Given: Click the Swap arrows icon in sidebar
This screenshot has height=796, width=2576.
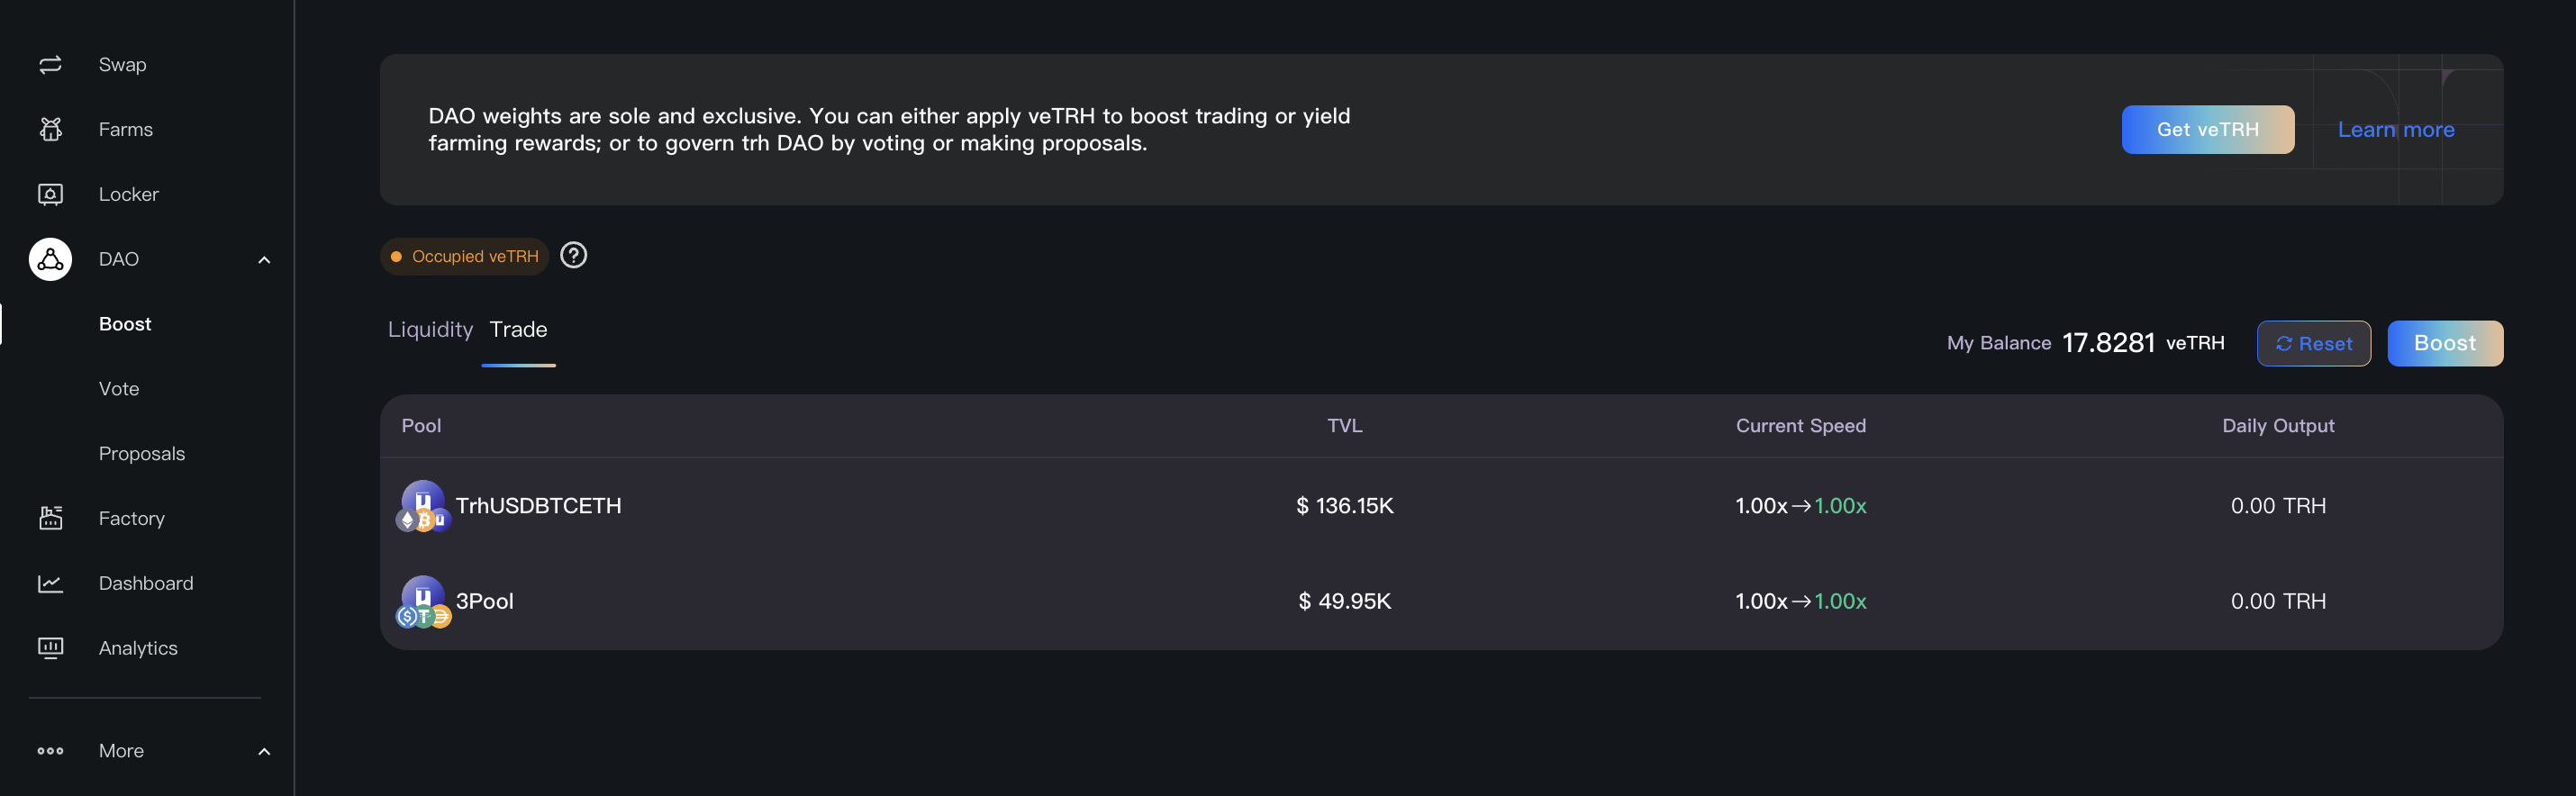Looking at the screenshot, I should pyautogui.click(x=50, y=65).
